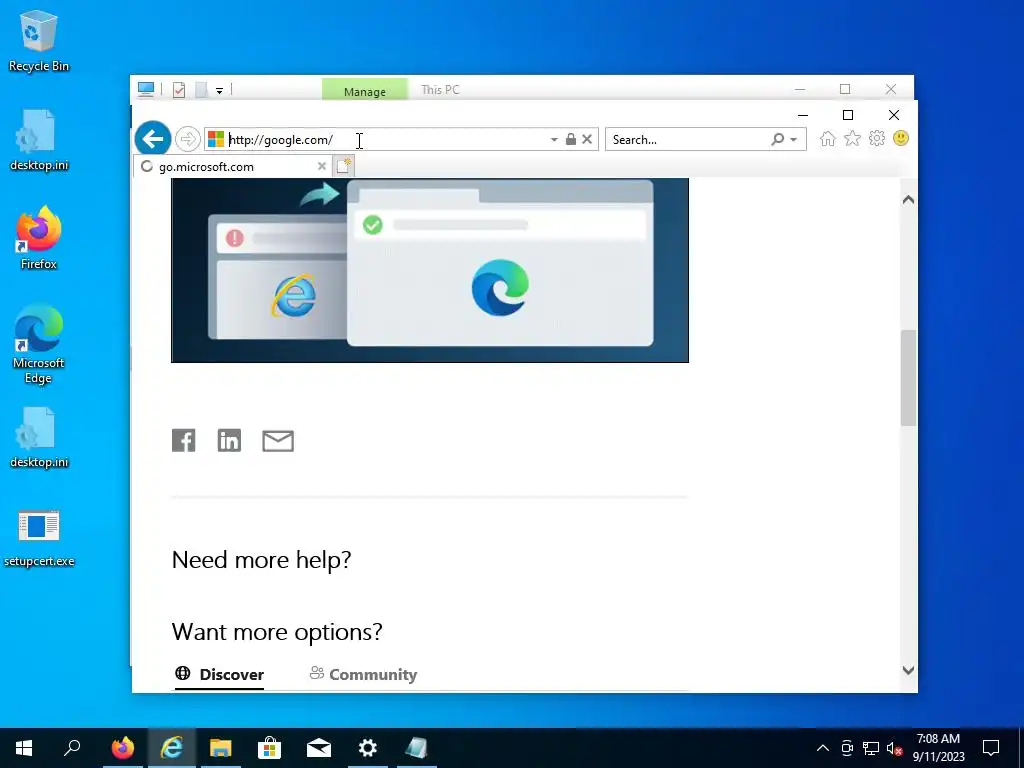The height and width of the screenshot is (768, 1024).
Task: Open the address bar autocomplete dropdown arrow
Action: (x=554, y=140)
